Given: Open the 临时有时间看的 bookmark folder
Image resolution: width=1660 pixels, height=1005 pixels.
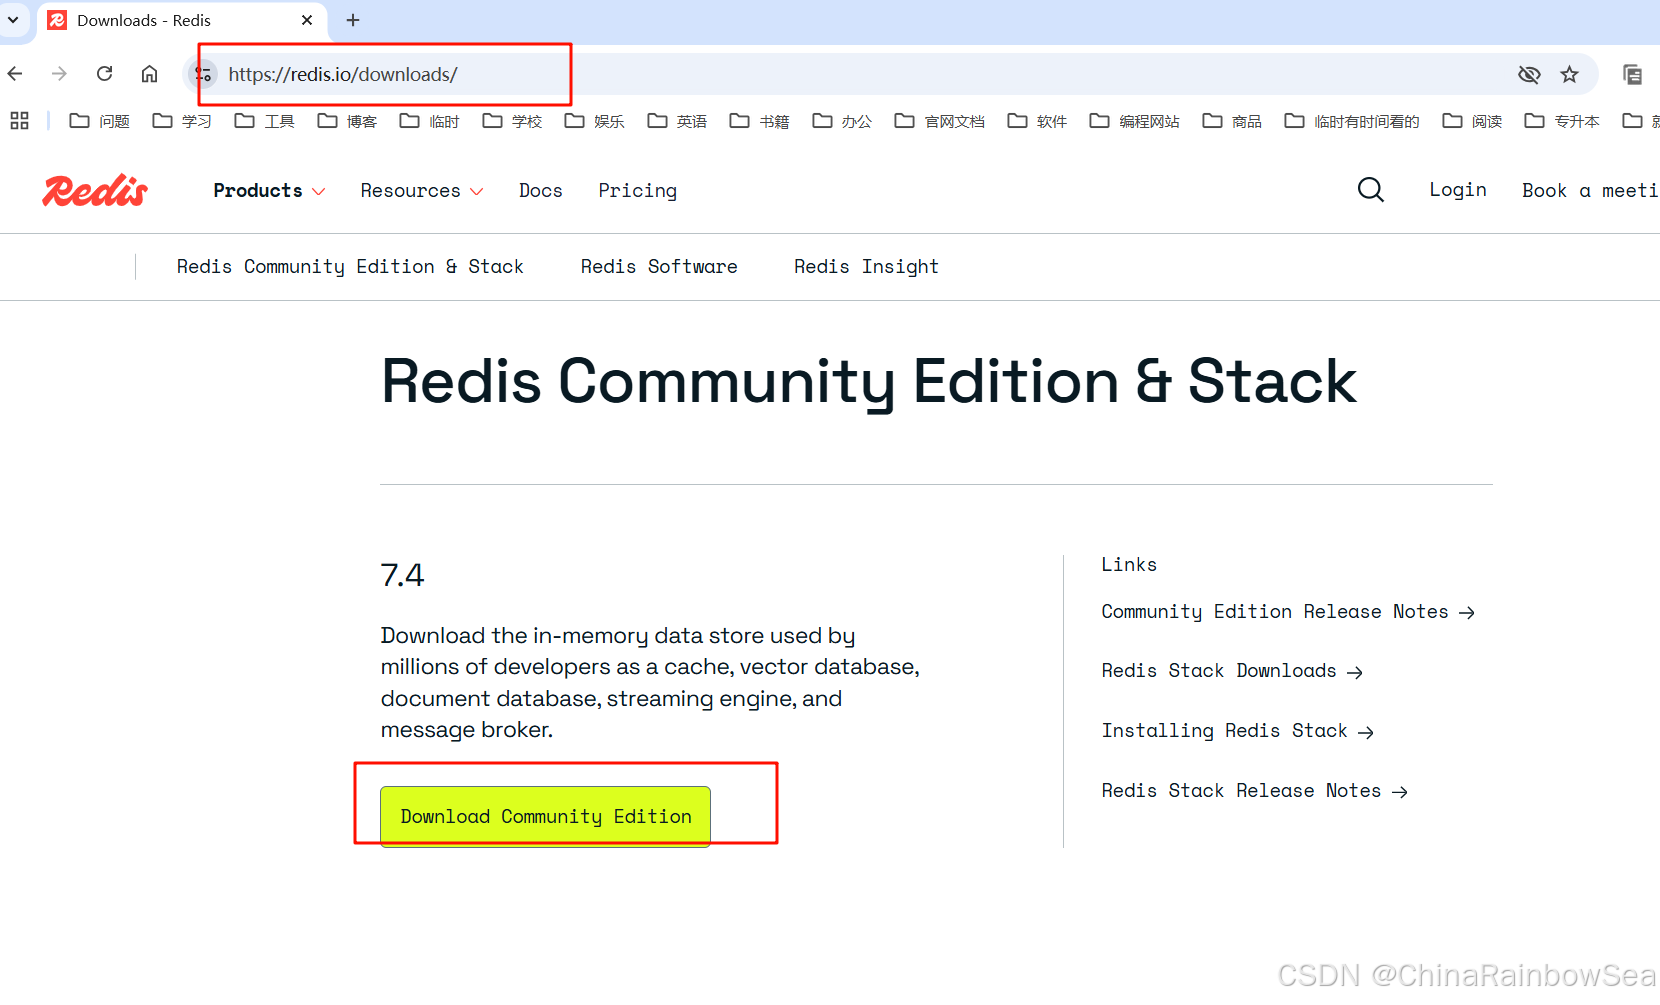Looking at the screenshot, I should [x=1352, y=121].
